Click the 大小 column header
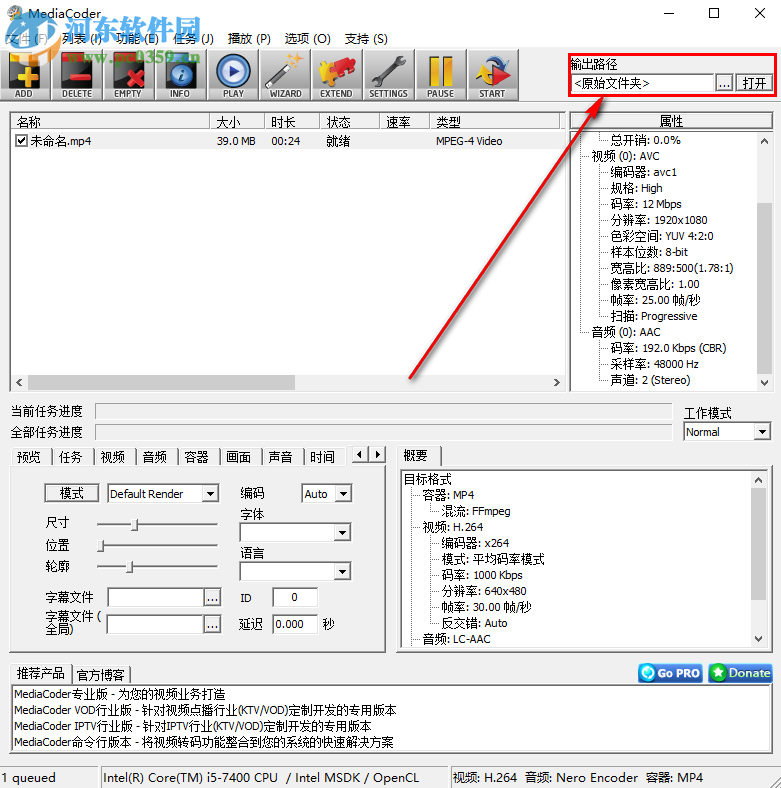Image resolution: width=781 pixels, height=788 pixels. point(237,121)
